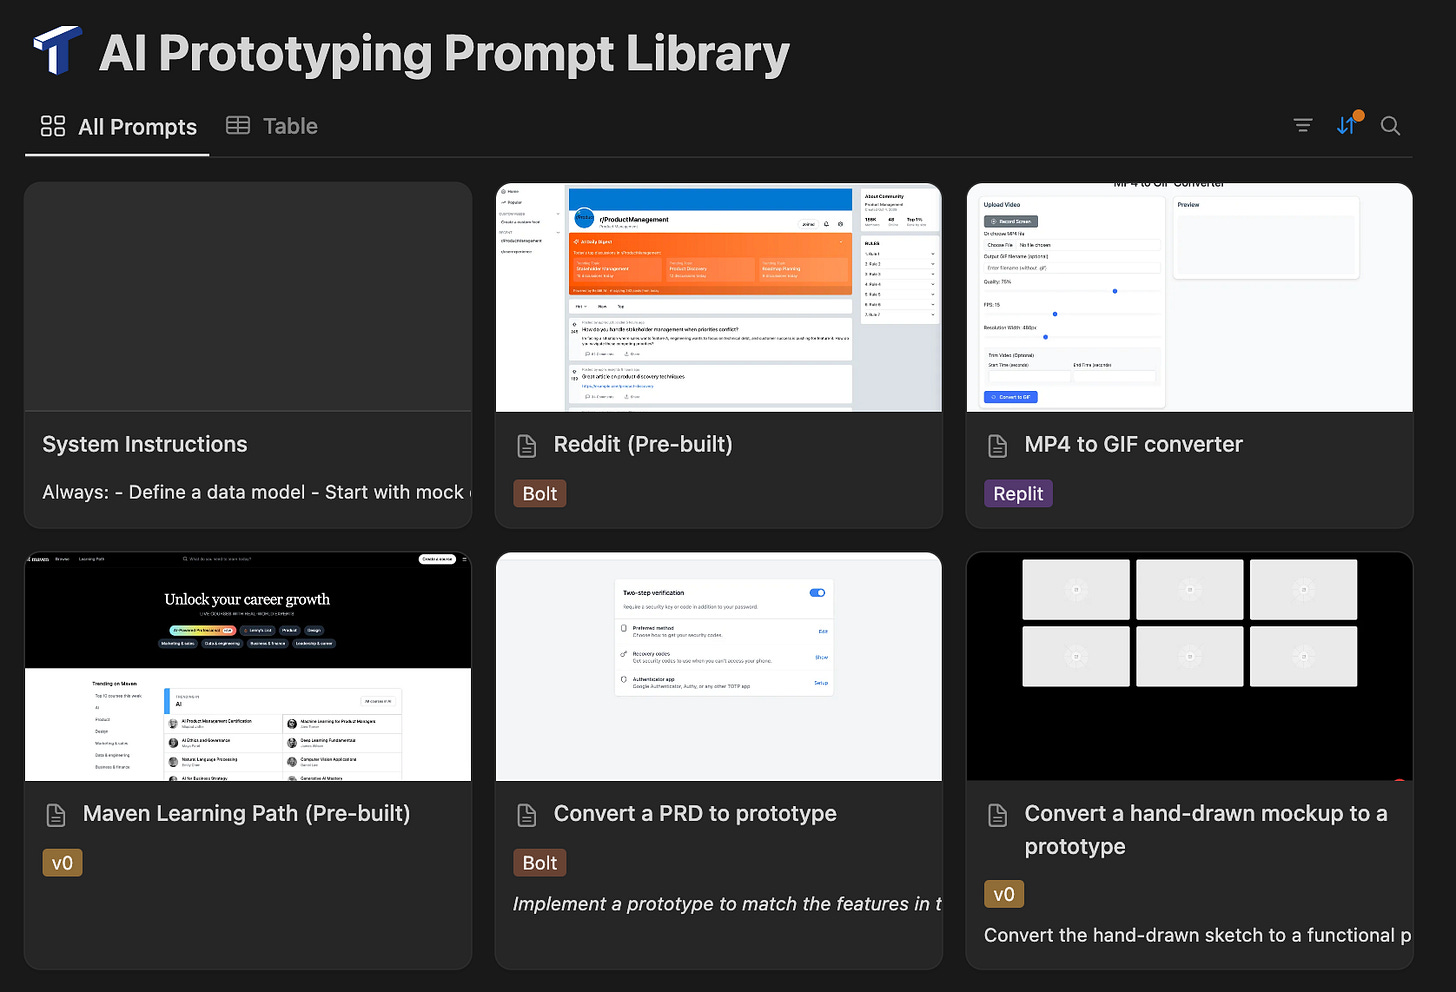Click the blue T logo icon
The height and width of the screenshot is (992, 1456).
57,51
